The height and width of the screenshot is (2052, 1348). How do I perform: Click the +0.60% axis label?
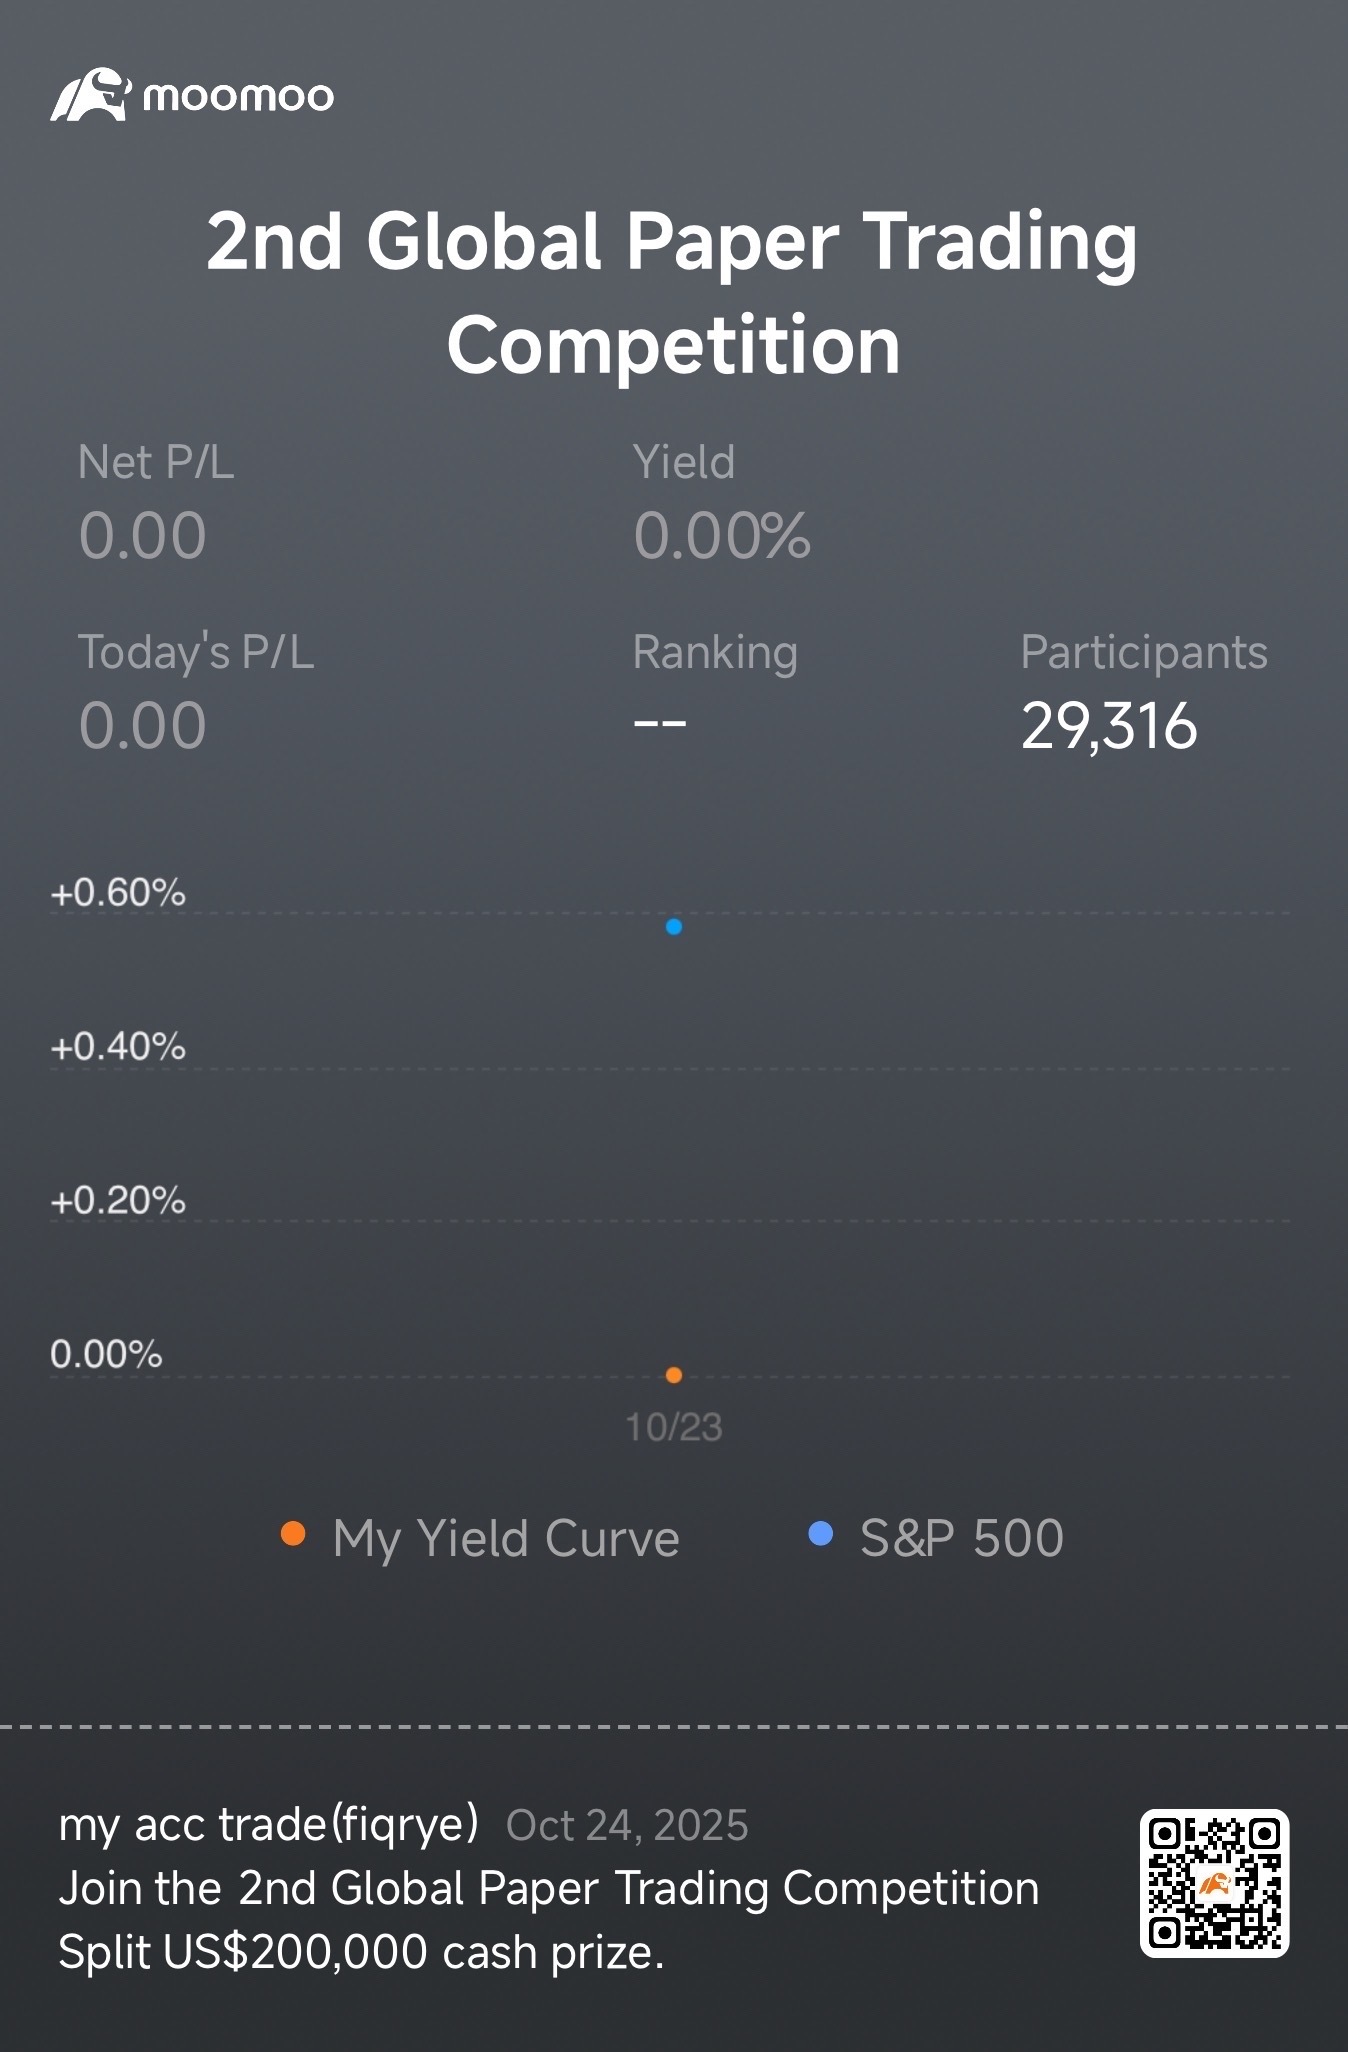pos(118,892)
